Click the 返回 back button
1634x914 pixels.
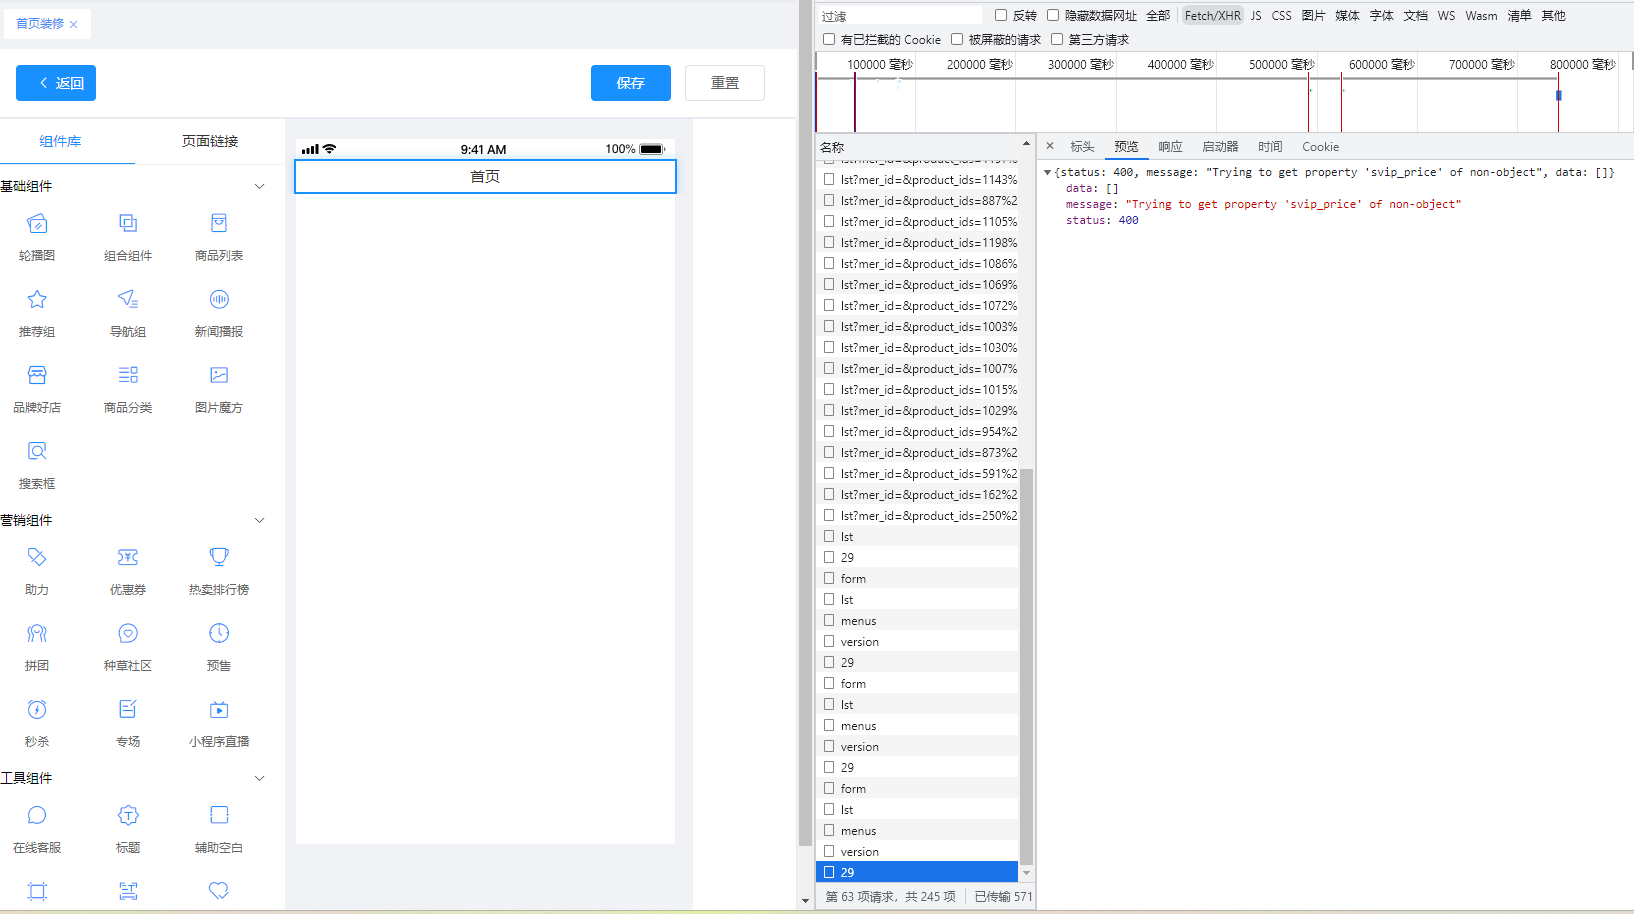[56, 83]
